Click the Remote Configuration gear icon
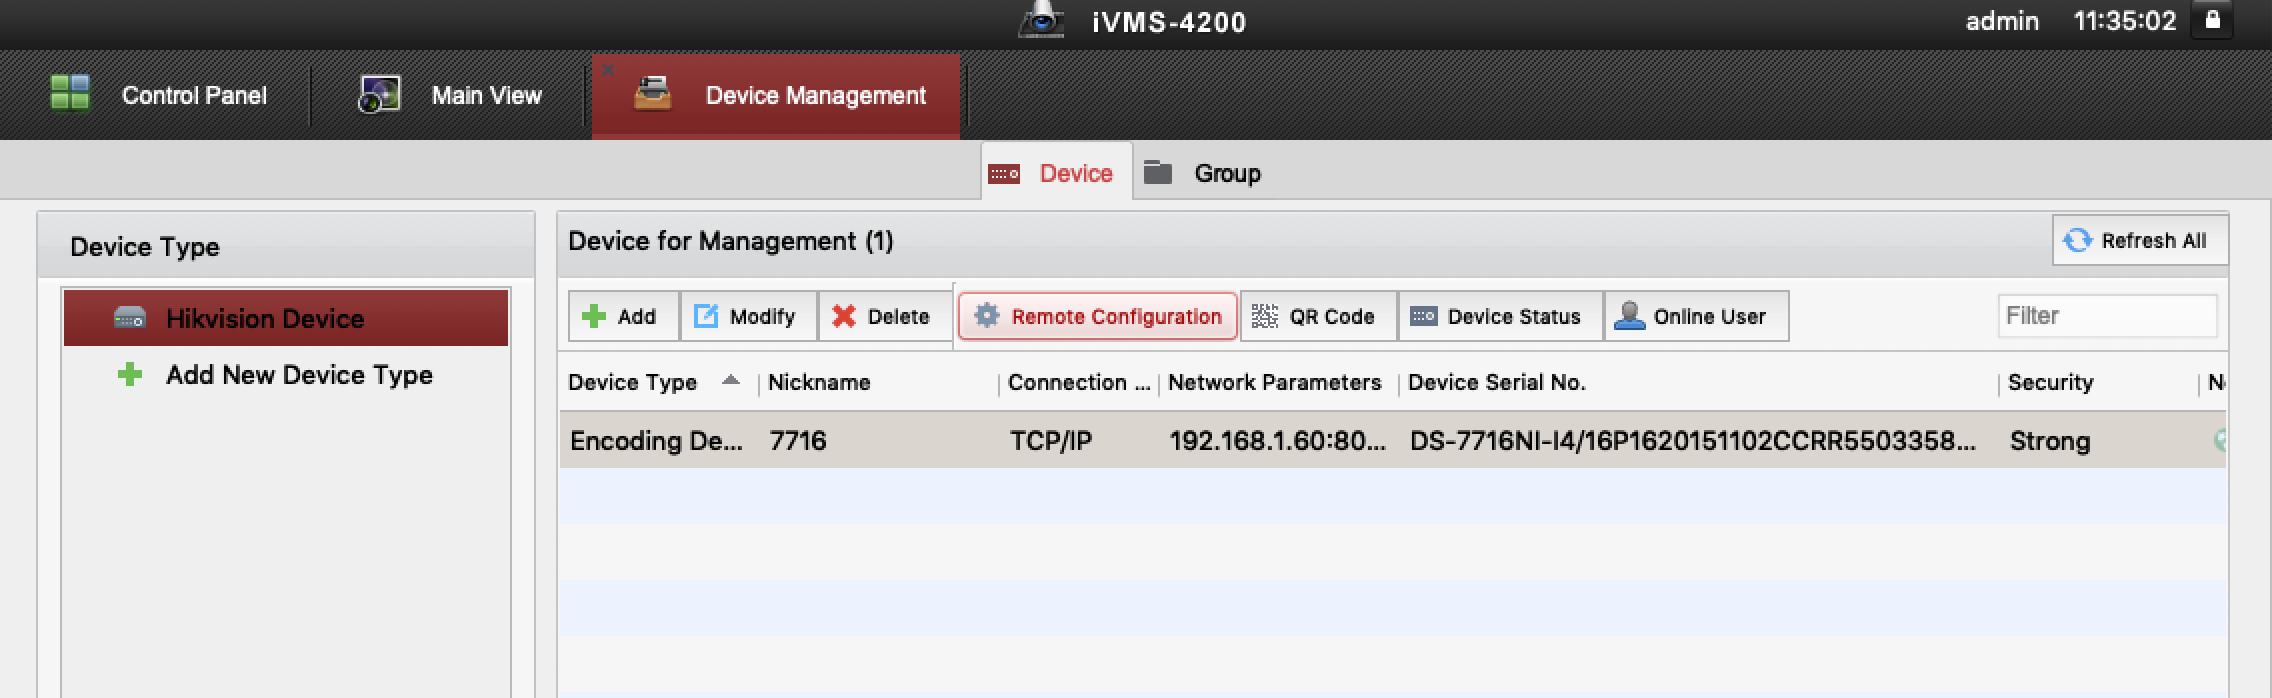 [x=987, y=315]
